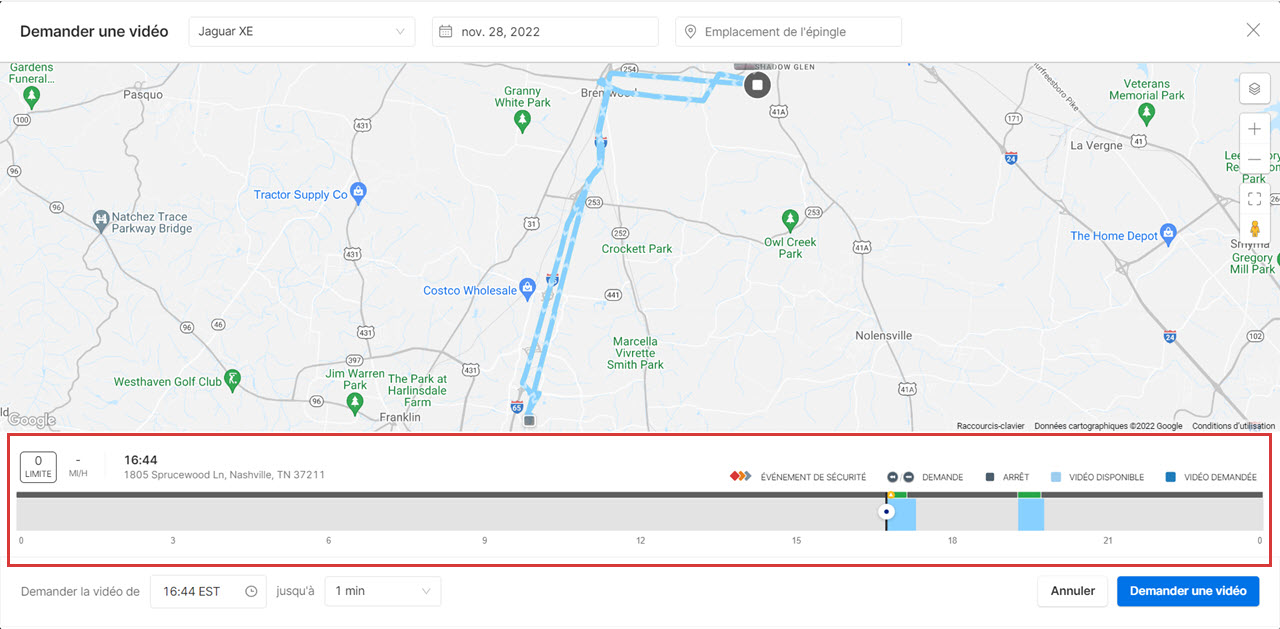The height and width of the screenshot is (629, 1280).
Task: Click the trip start marker near I-65
Action: (x=530, y=421)
